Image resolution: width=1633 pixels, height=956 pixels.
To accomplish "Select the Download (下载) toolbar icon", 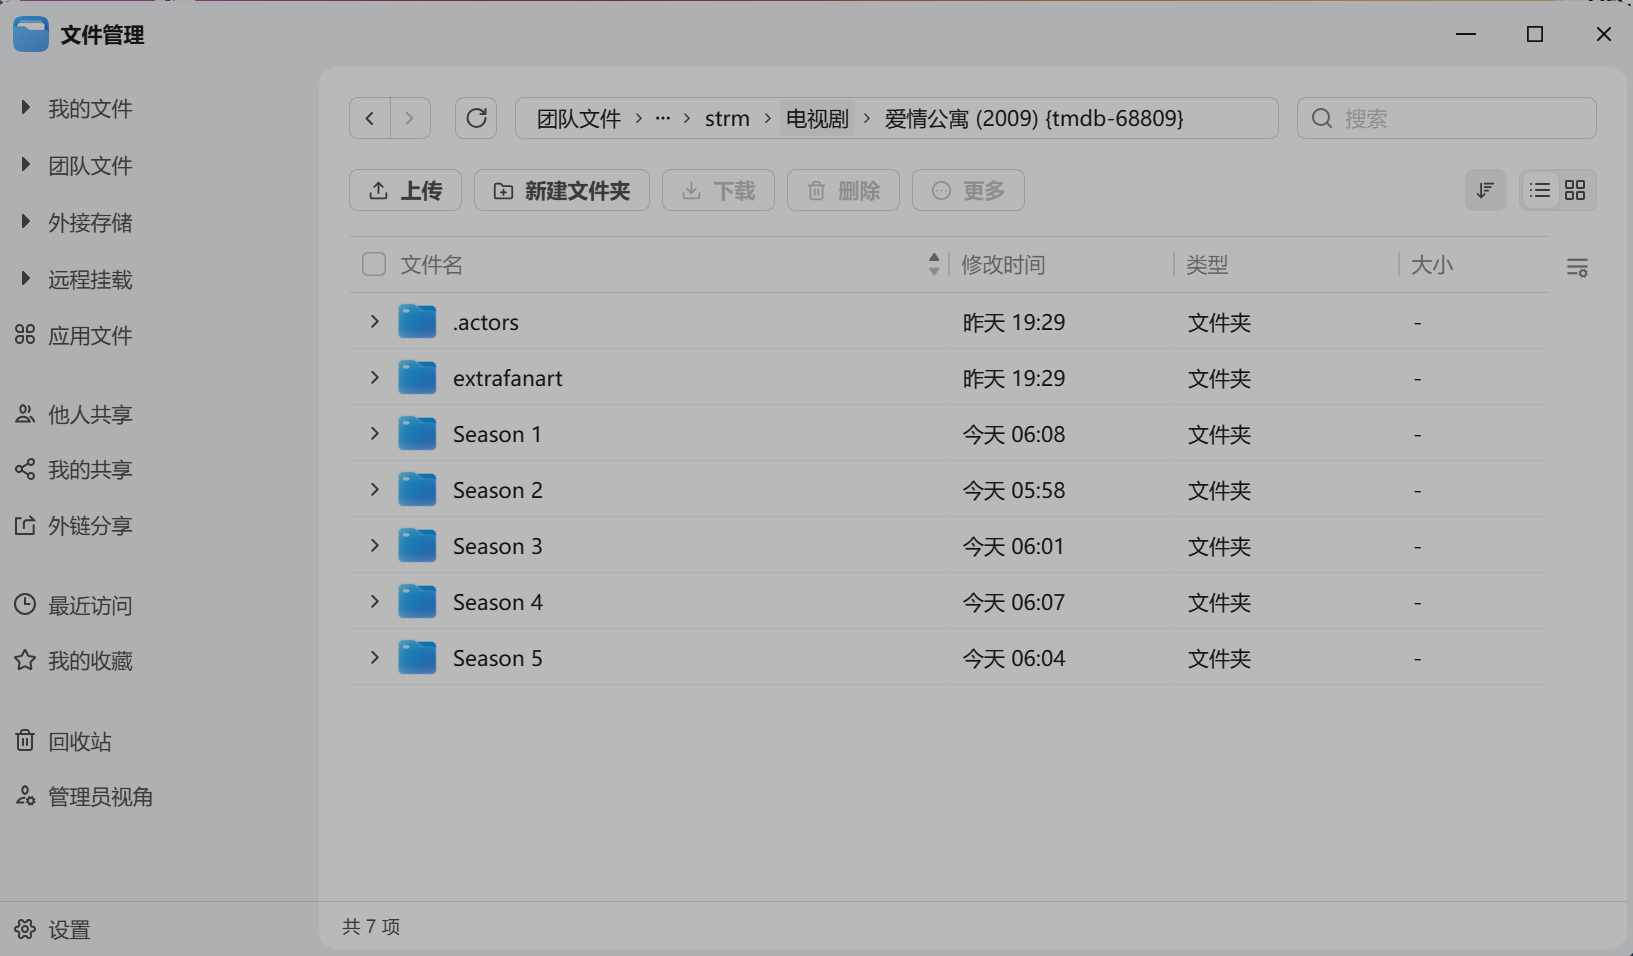I will pos(691,190).
